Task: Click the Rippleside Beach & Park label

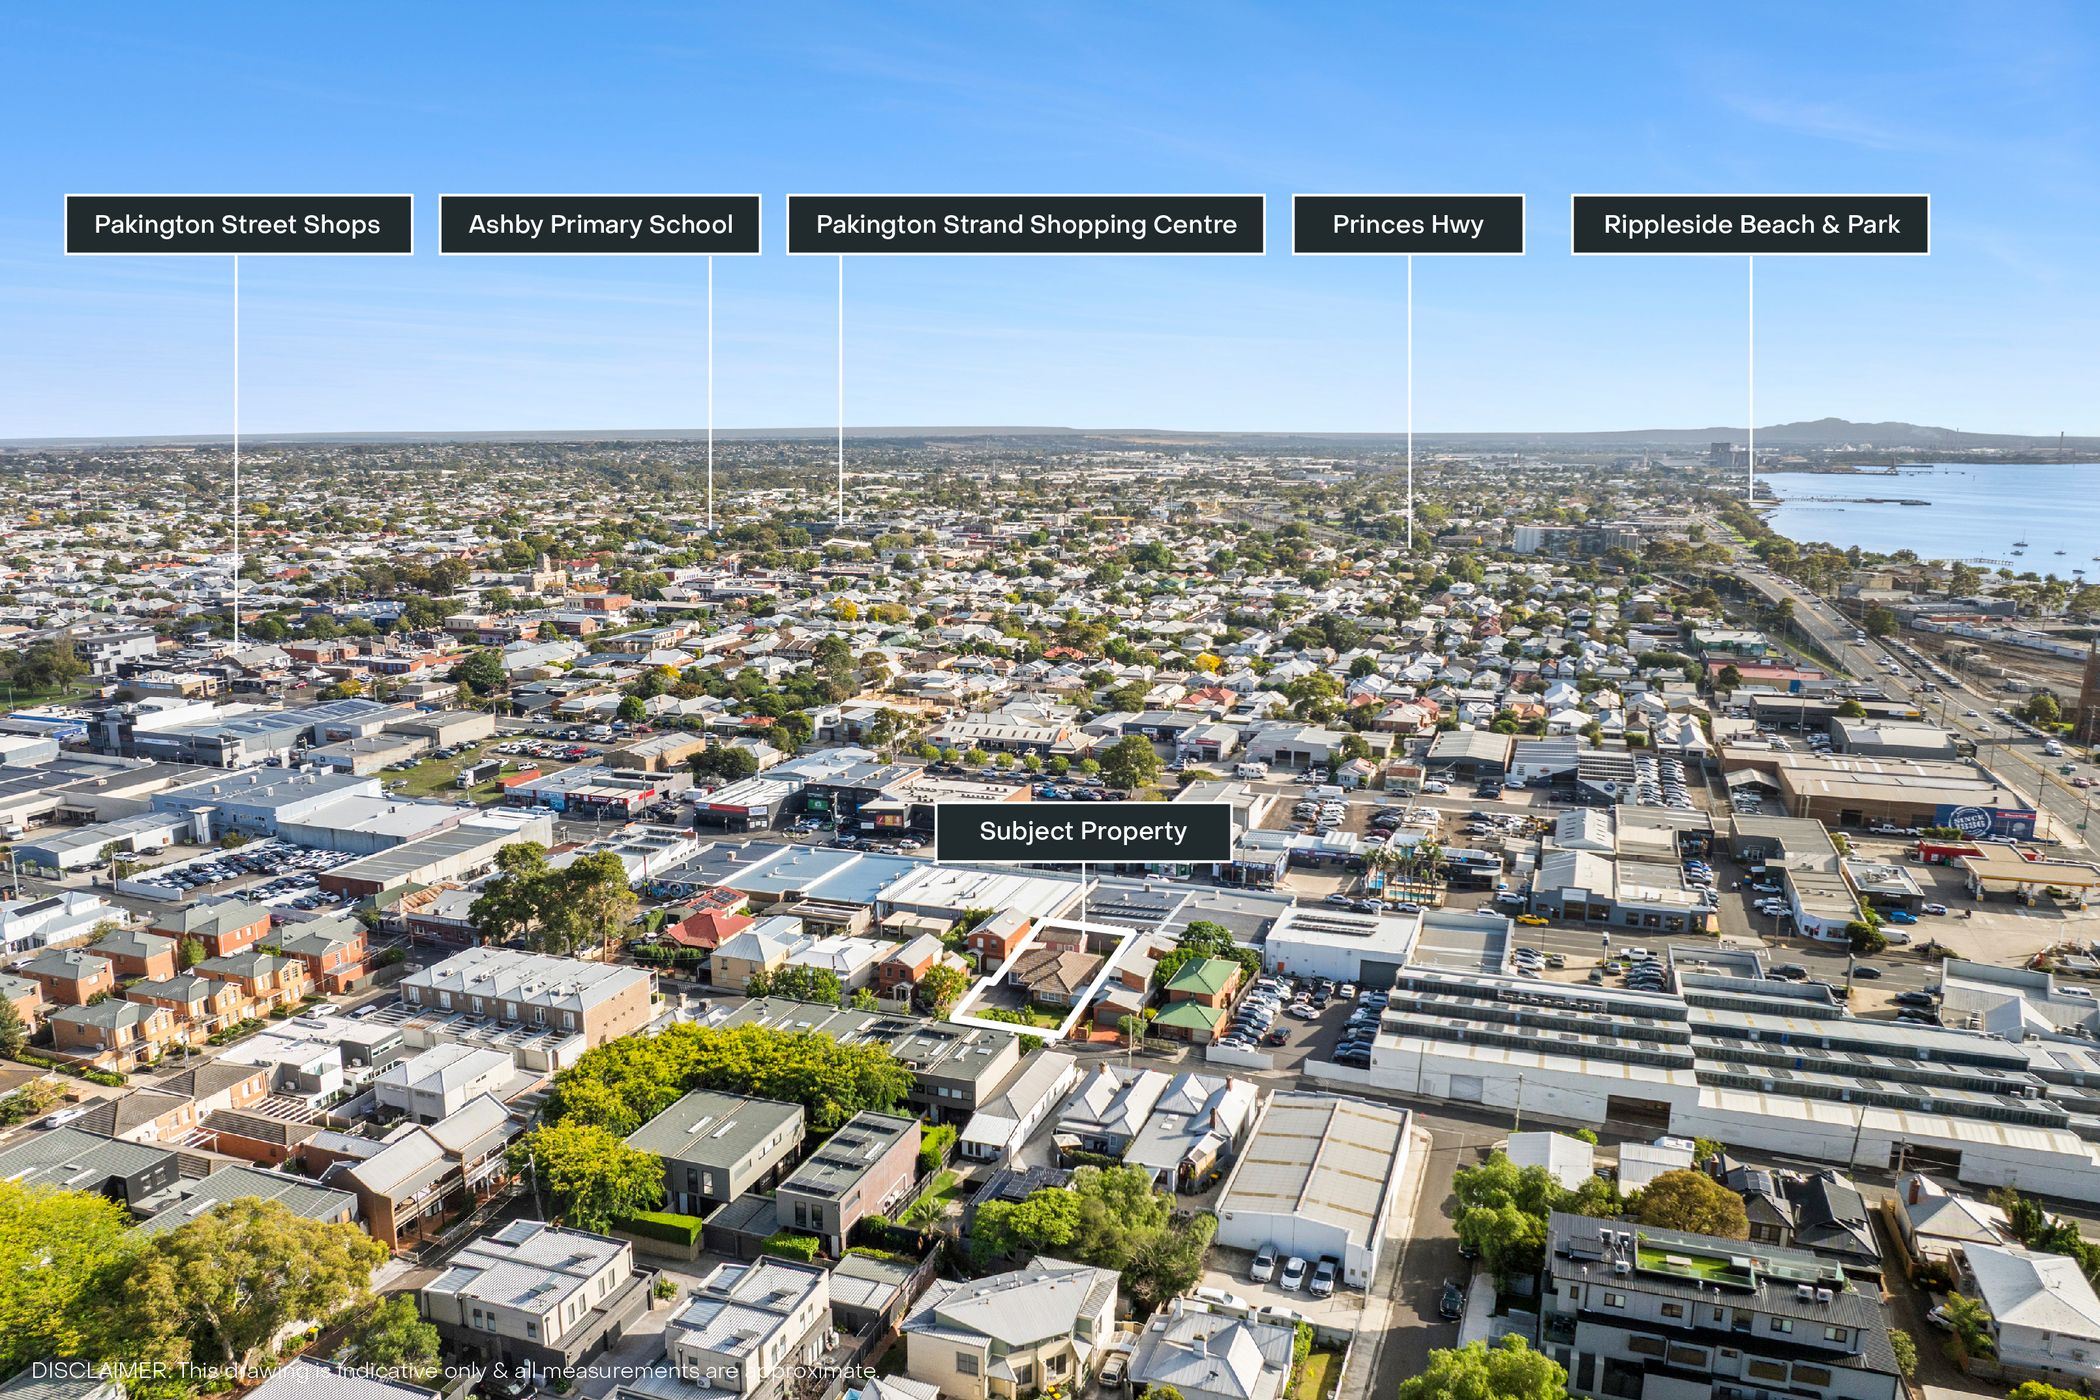Action: 1750,225
